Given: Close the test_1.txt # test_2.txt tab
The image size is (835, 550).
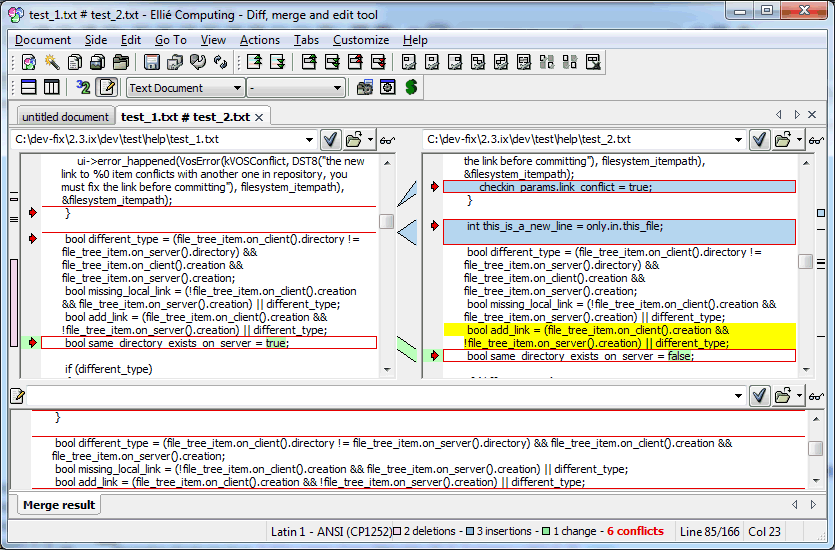Looking at the screenshot, I should tap(259, 117).
